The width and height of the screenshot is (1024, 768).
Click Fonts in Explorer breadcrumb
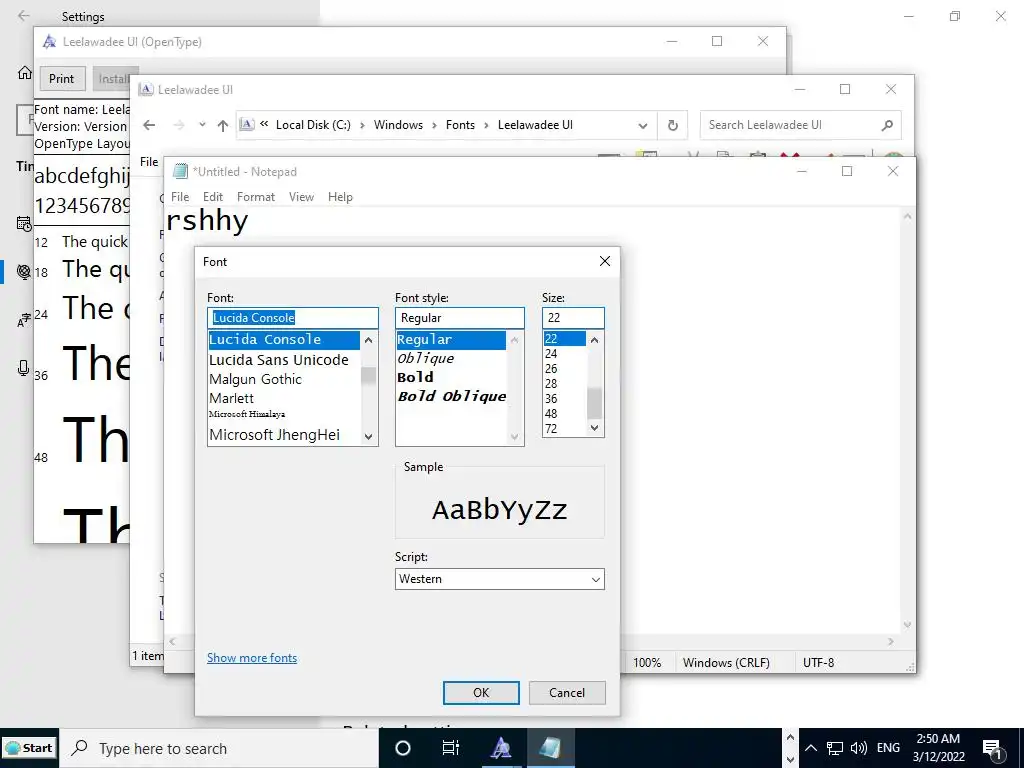coord(460,125)
